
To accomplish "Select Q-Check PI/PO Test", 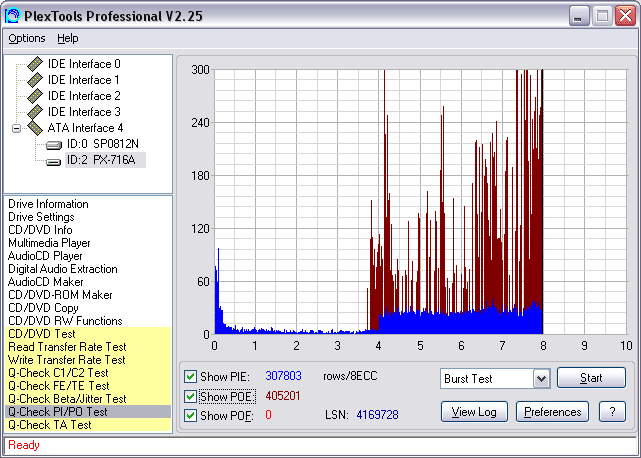I will coord(88,412).
